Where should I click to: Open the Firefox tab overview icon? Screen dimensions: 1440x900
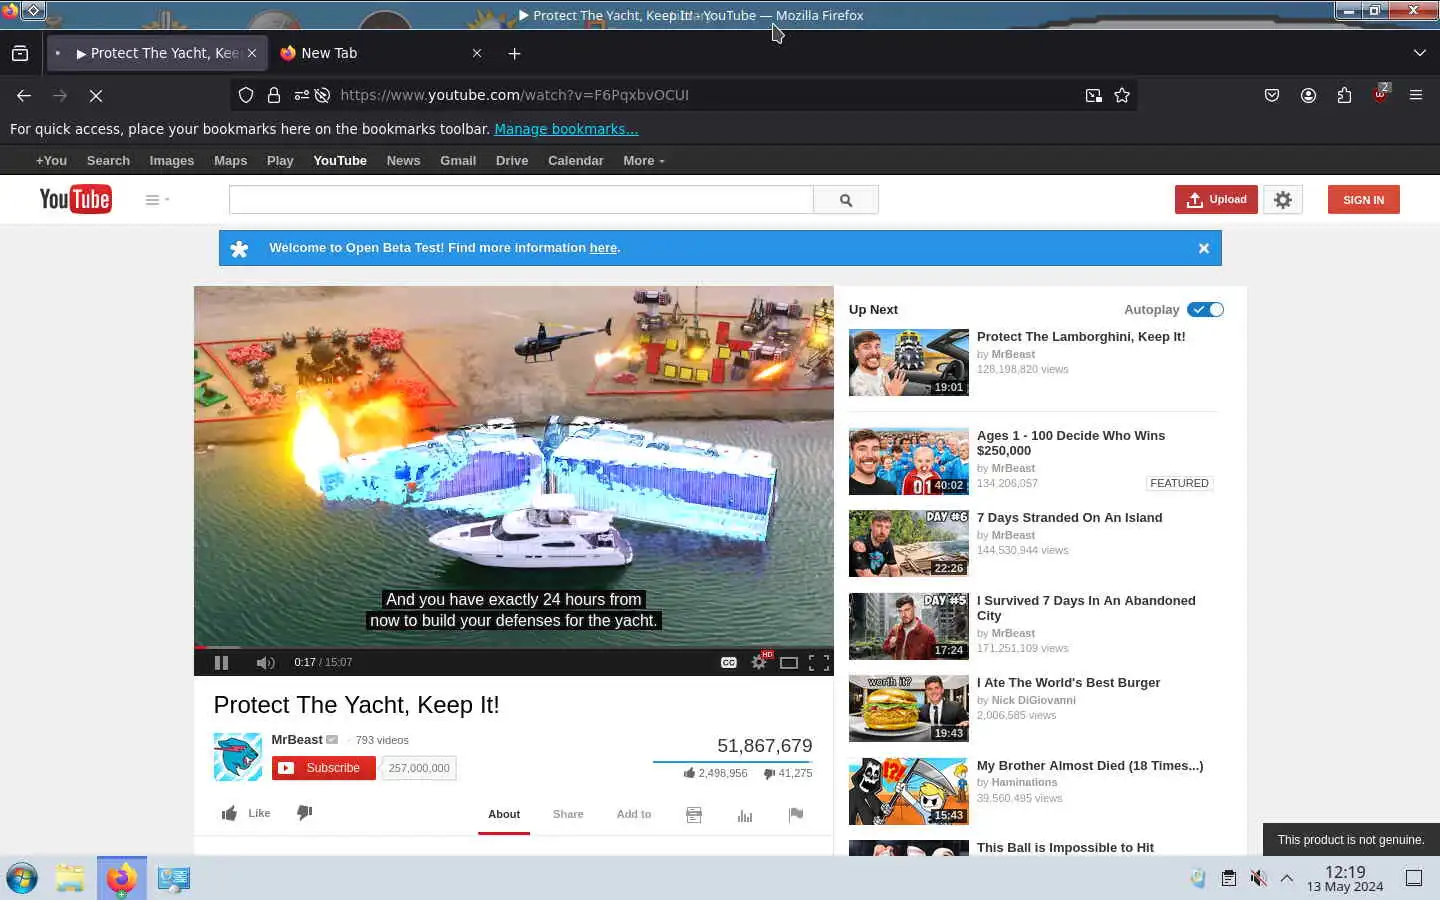(20, 53)
